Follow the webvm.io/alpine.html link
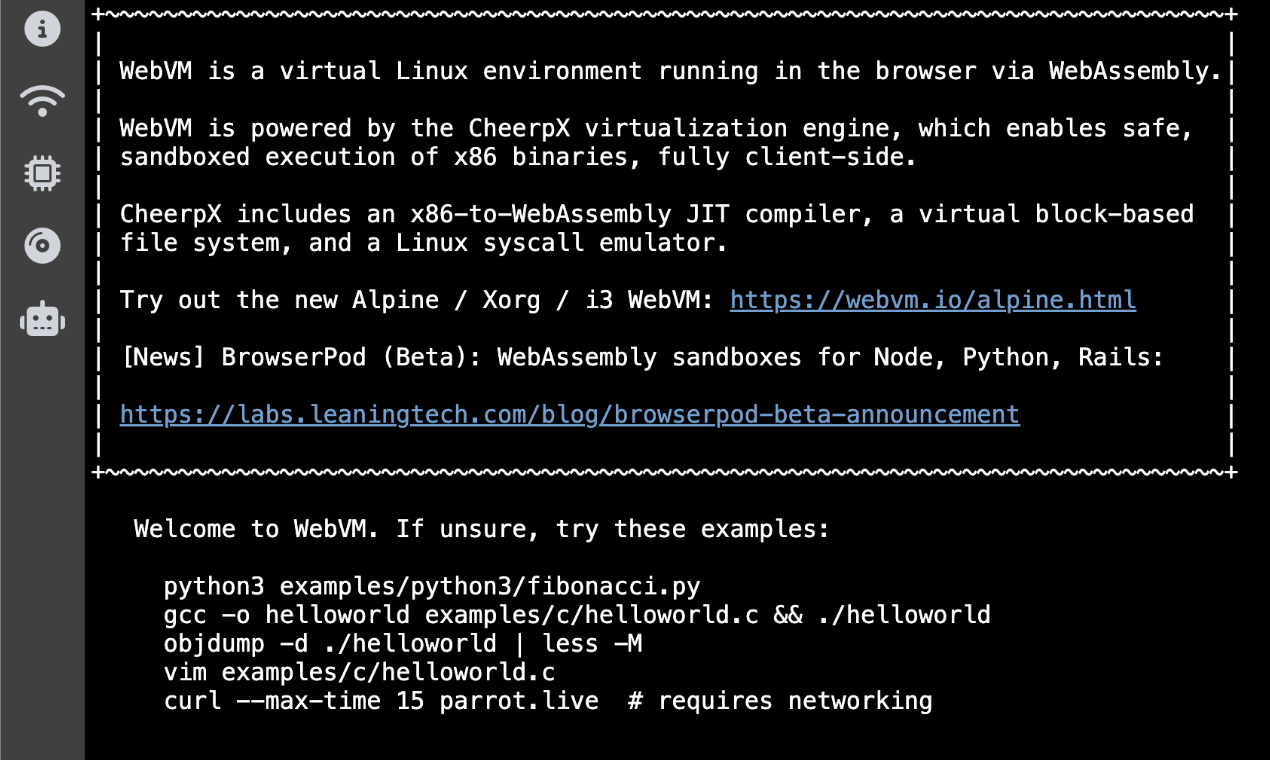Viewport: 1270px width, 760px height. (x=932, y=299)
